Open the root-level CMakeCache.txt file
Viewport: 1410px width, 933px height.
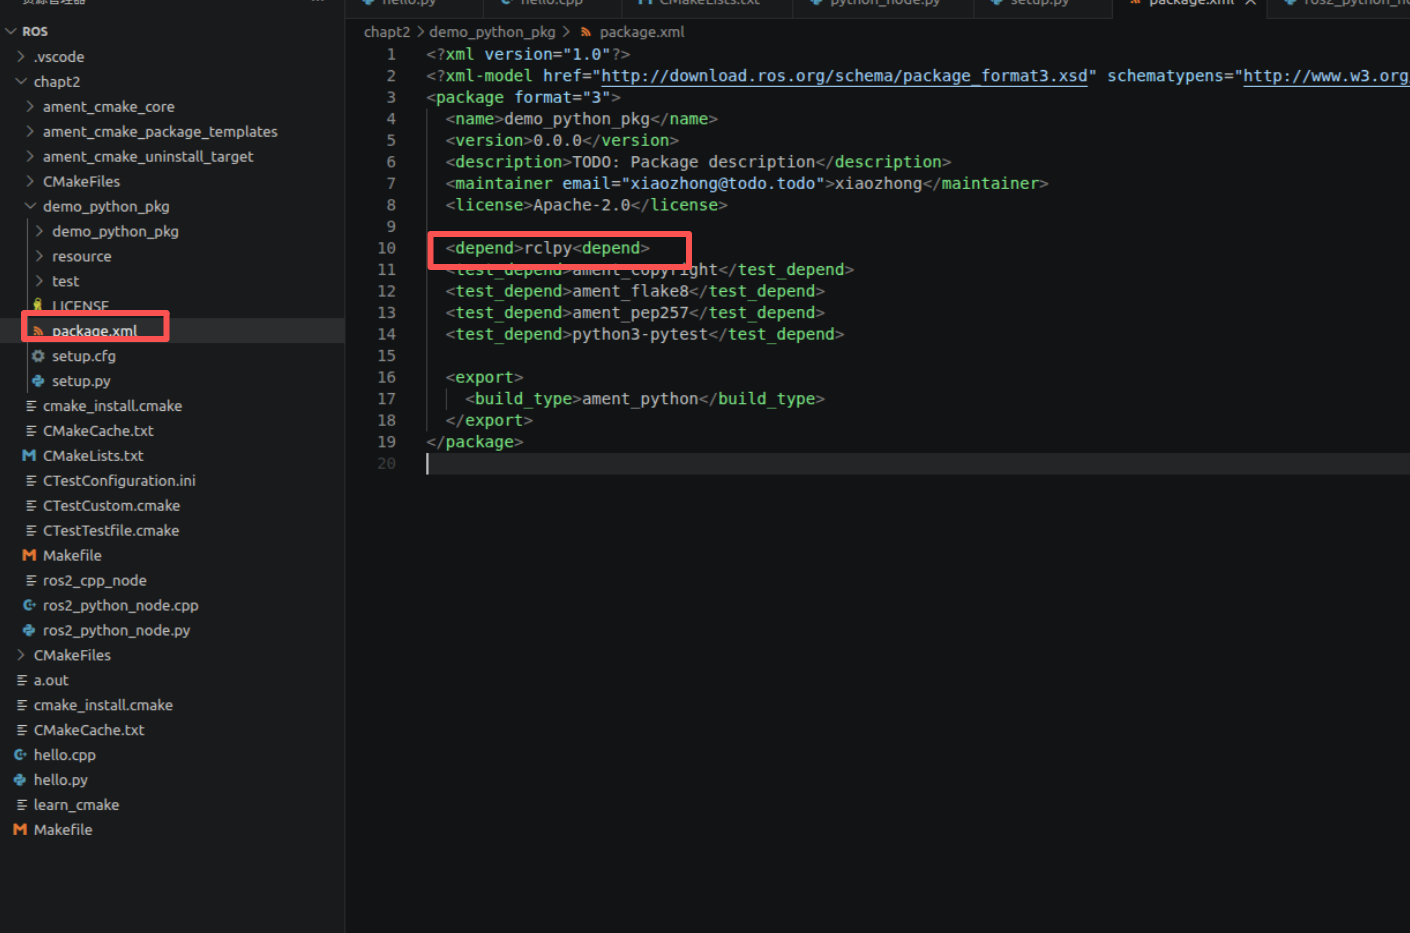pos(89,730)
